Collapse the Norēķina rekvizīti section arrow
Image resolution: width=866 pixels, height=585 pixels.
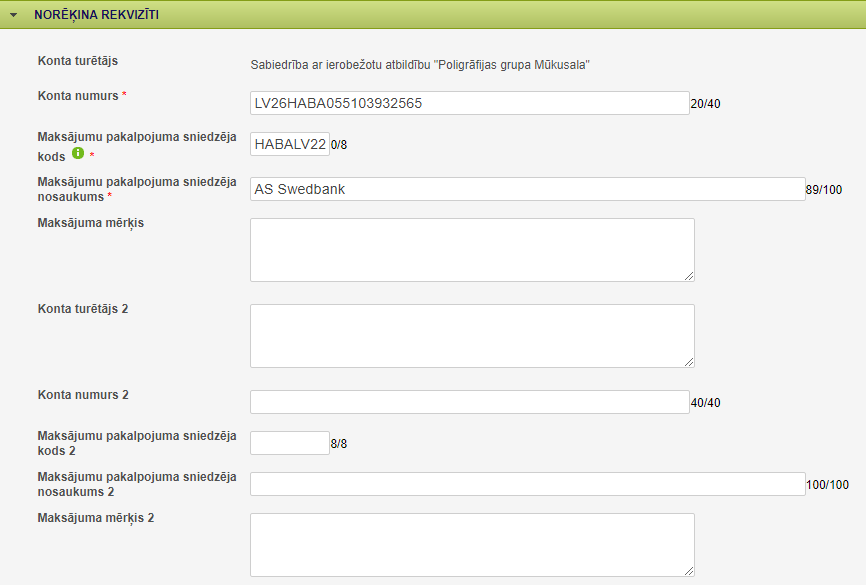click(14, 15)
